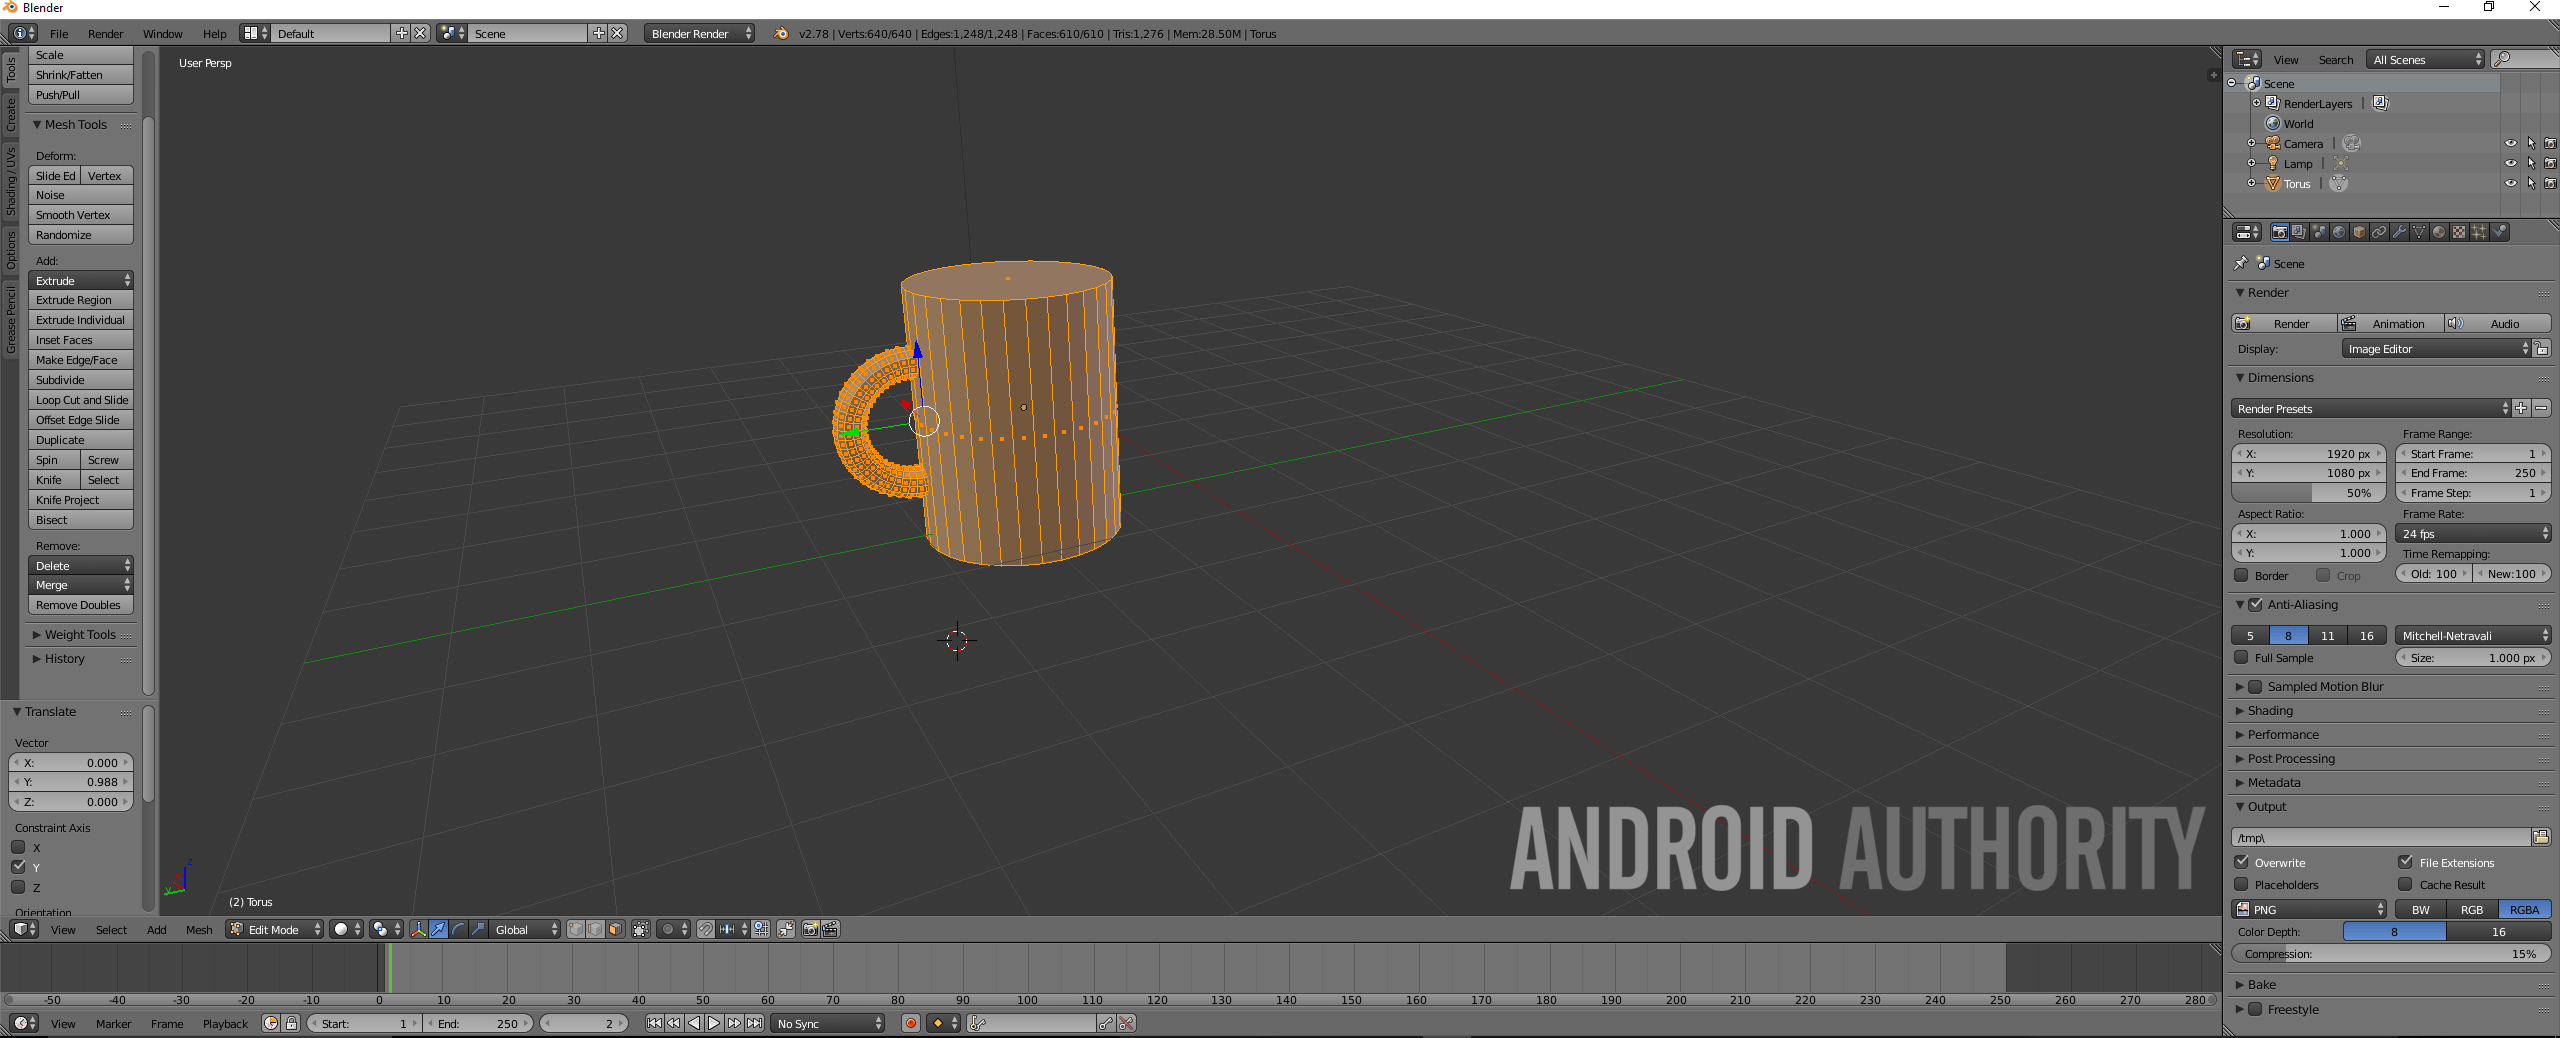Open the Edit Mode dropdown
2560x1038 pixels.
(x=272, y=929)
